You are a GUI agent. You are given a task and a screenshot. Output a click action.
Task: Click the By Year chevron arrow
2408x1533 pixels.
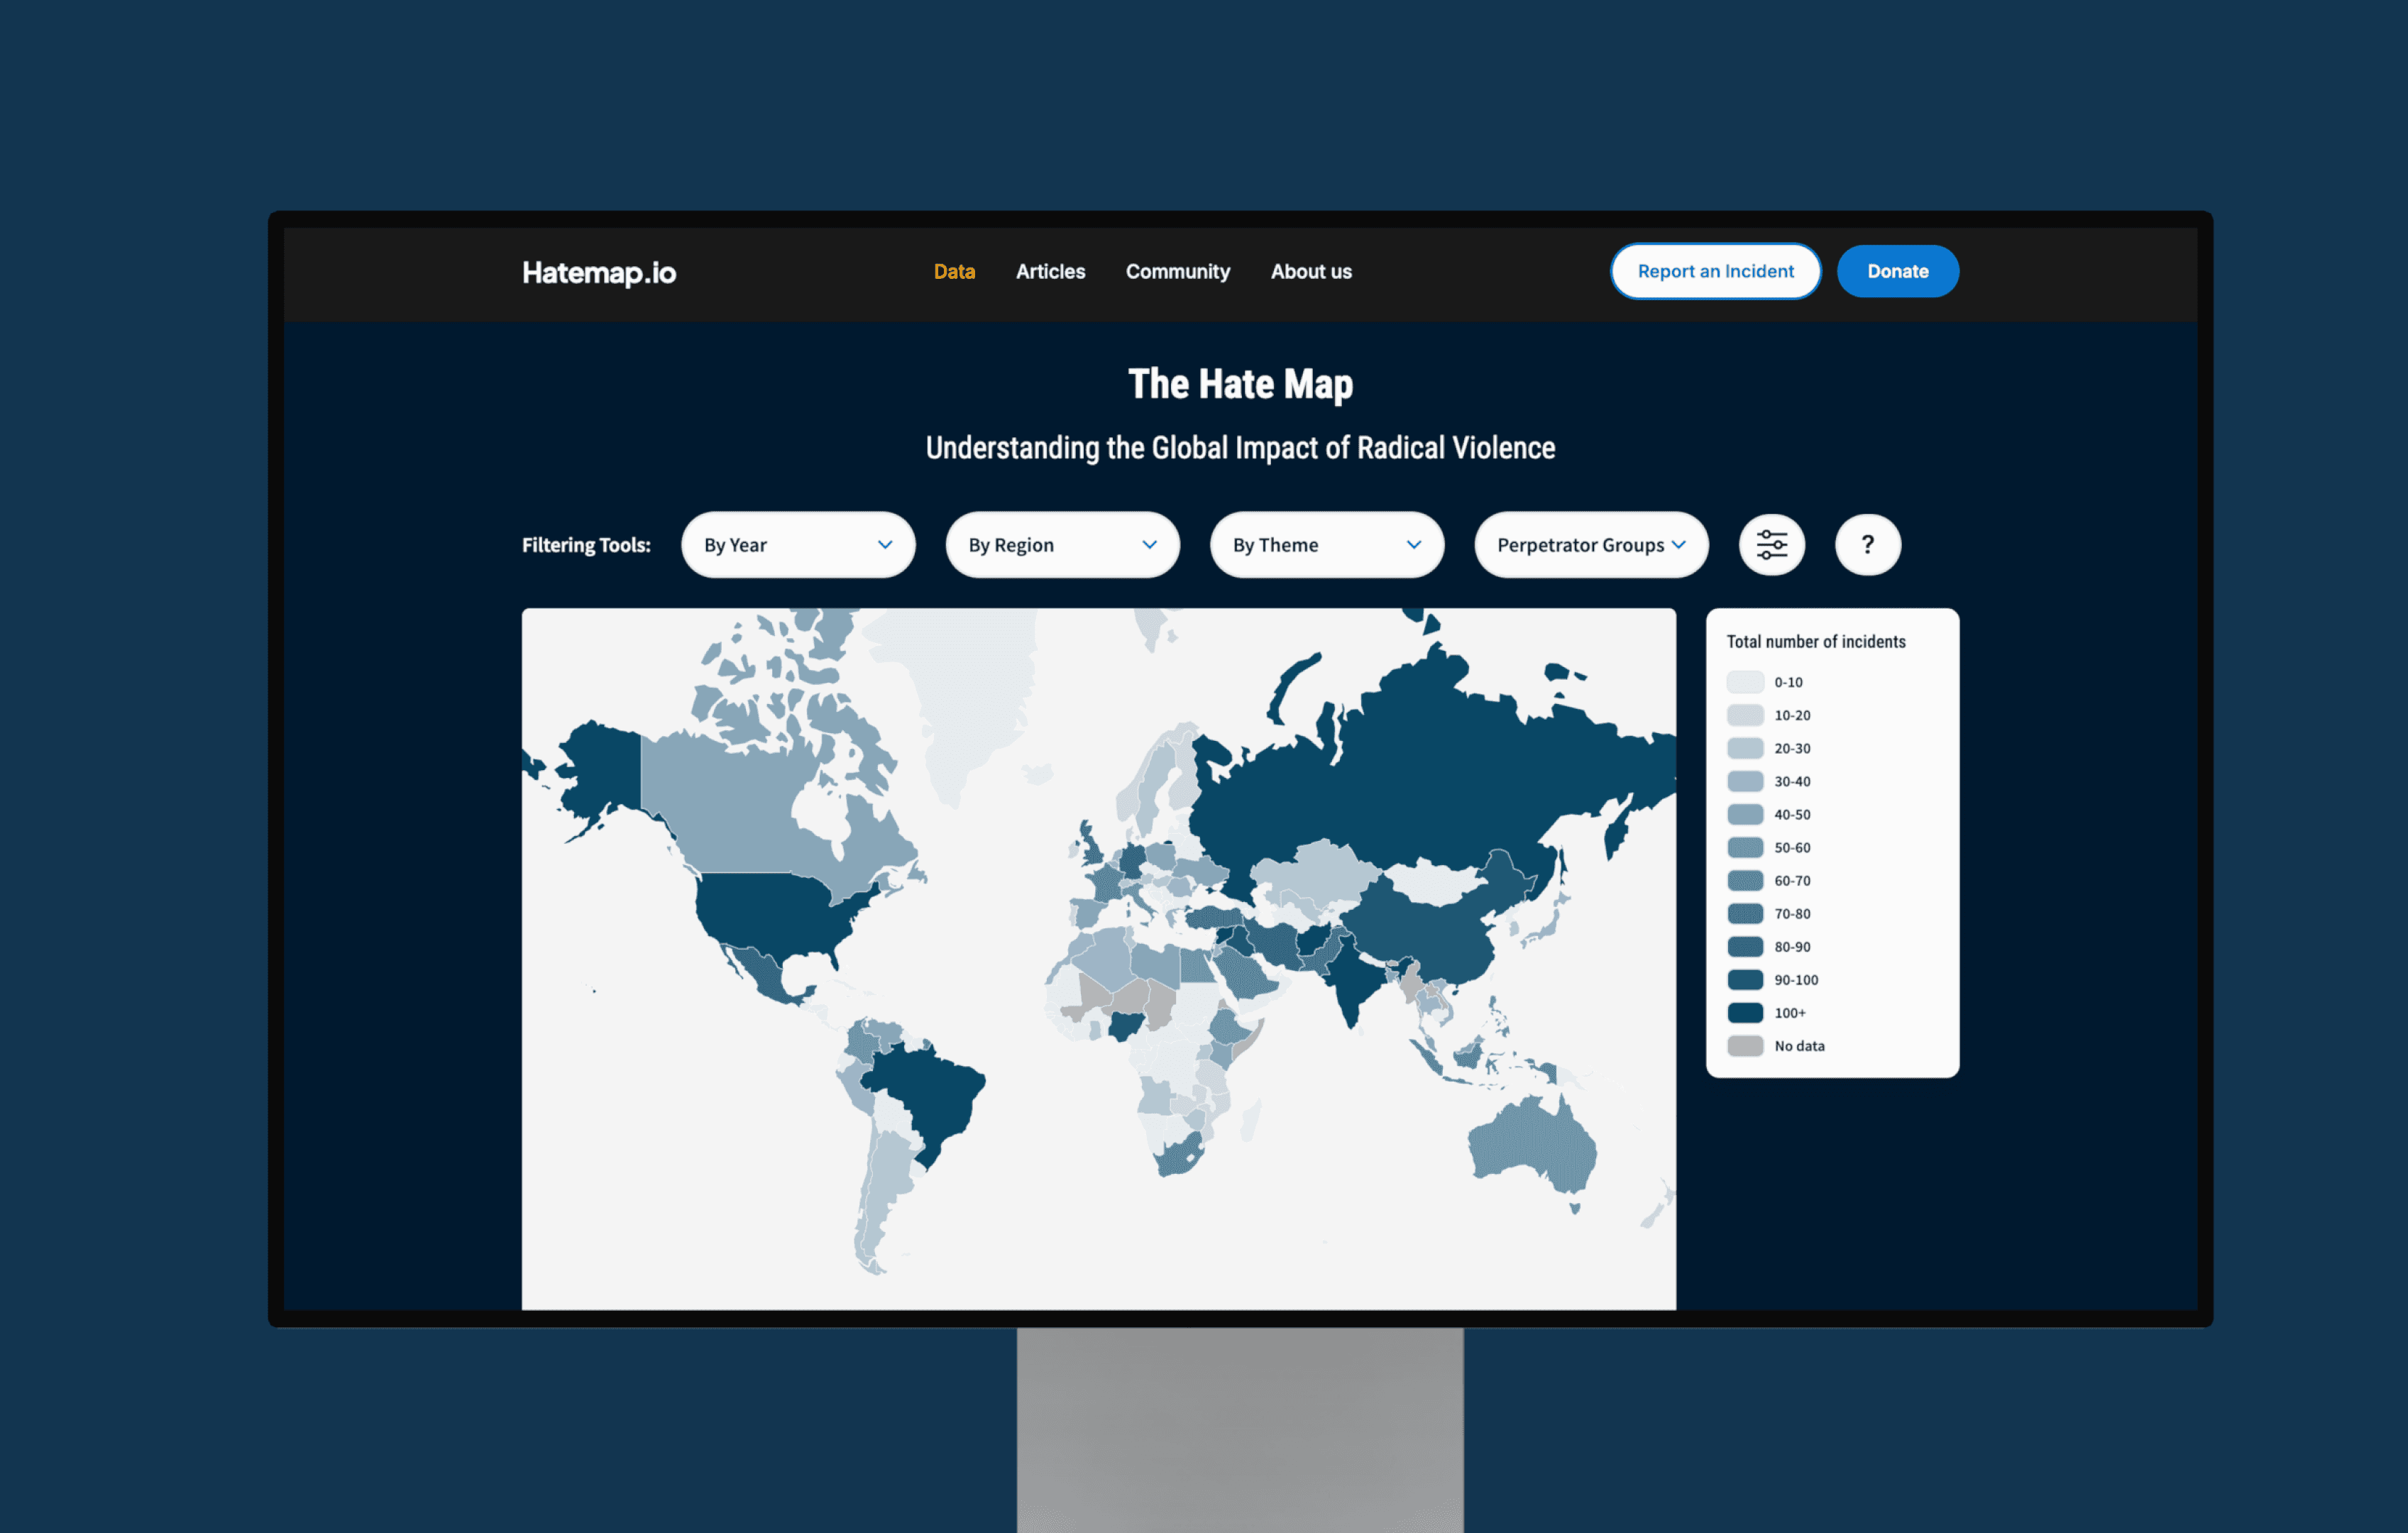[x=885, y=545]
